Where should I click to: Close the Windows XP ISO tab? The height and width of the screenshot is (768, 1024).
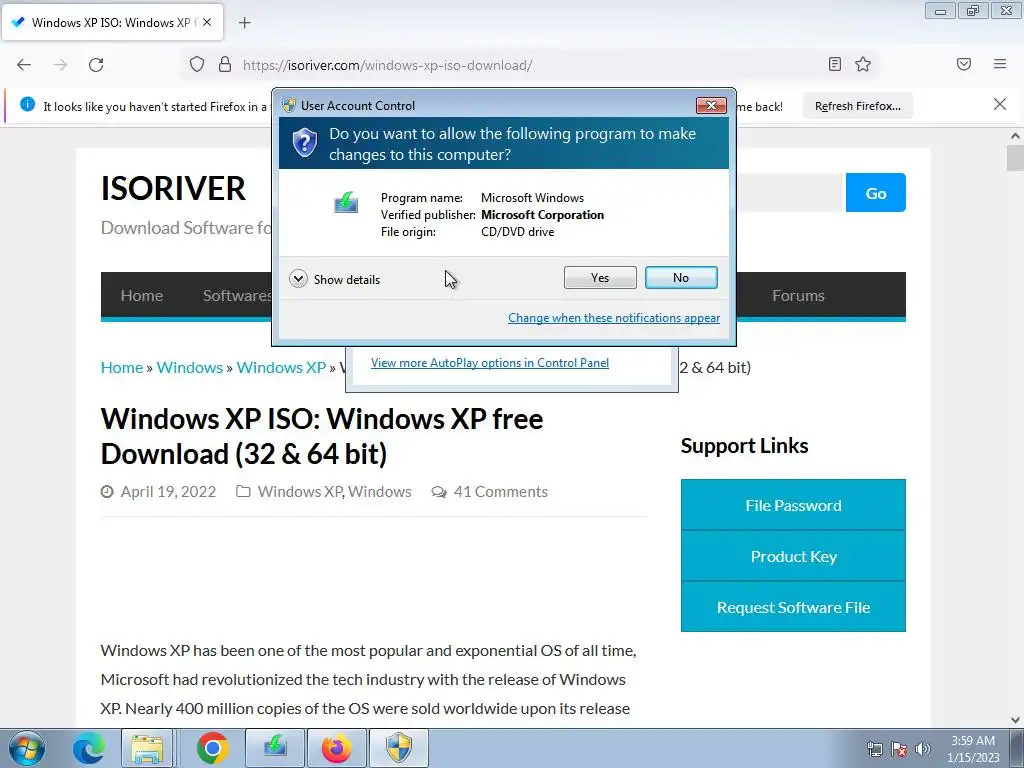click(x=207, y=22)
